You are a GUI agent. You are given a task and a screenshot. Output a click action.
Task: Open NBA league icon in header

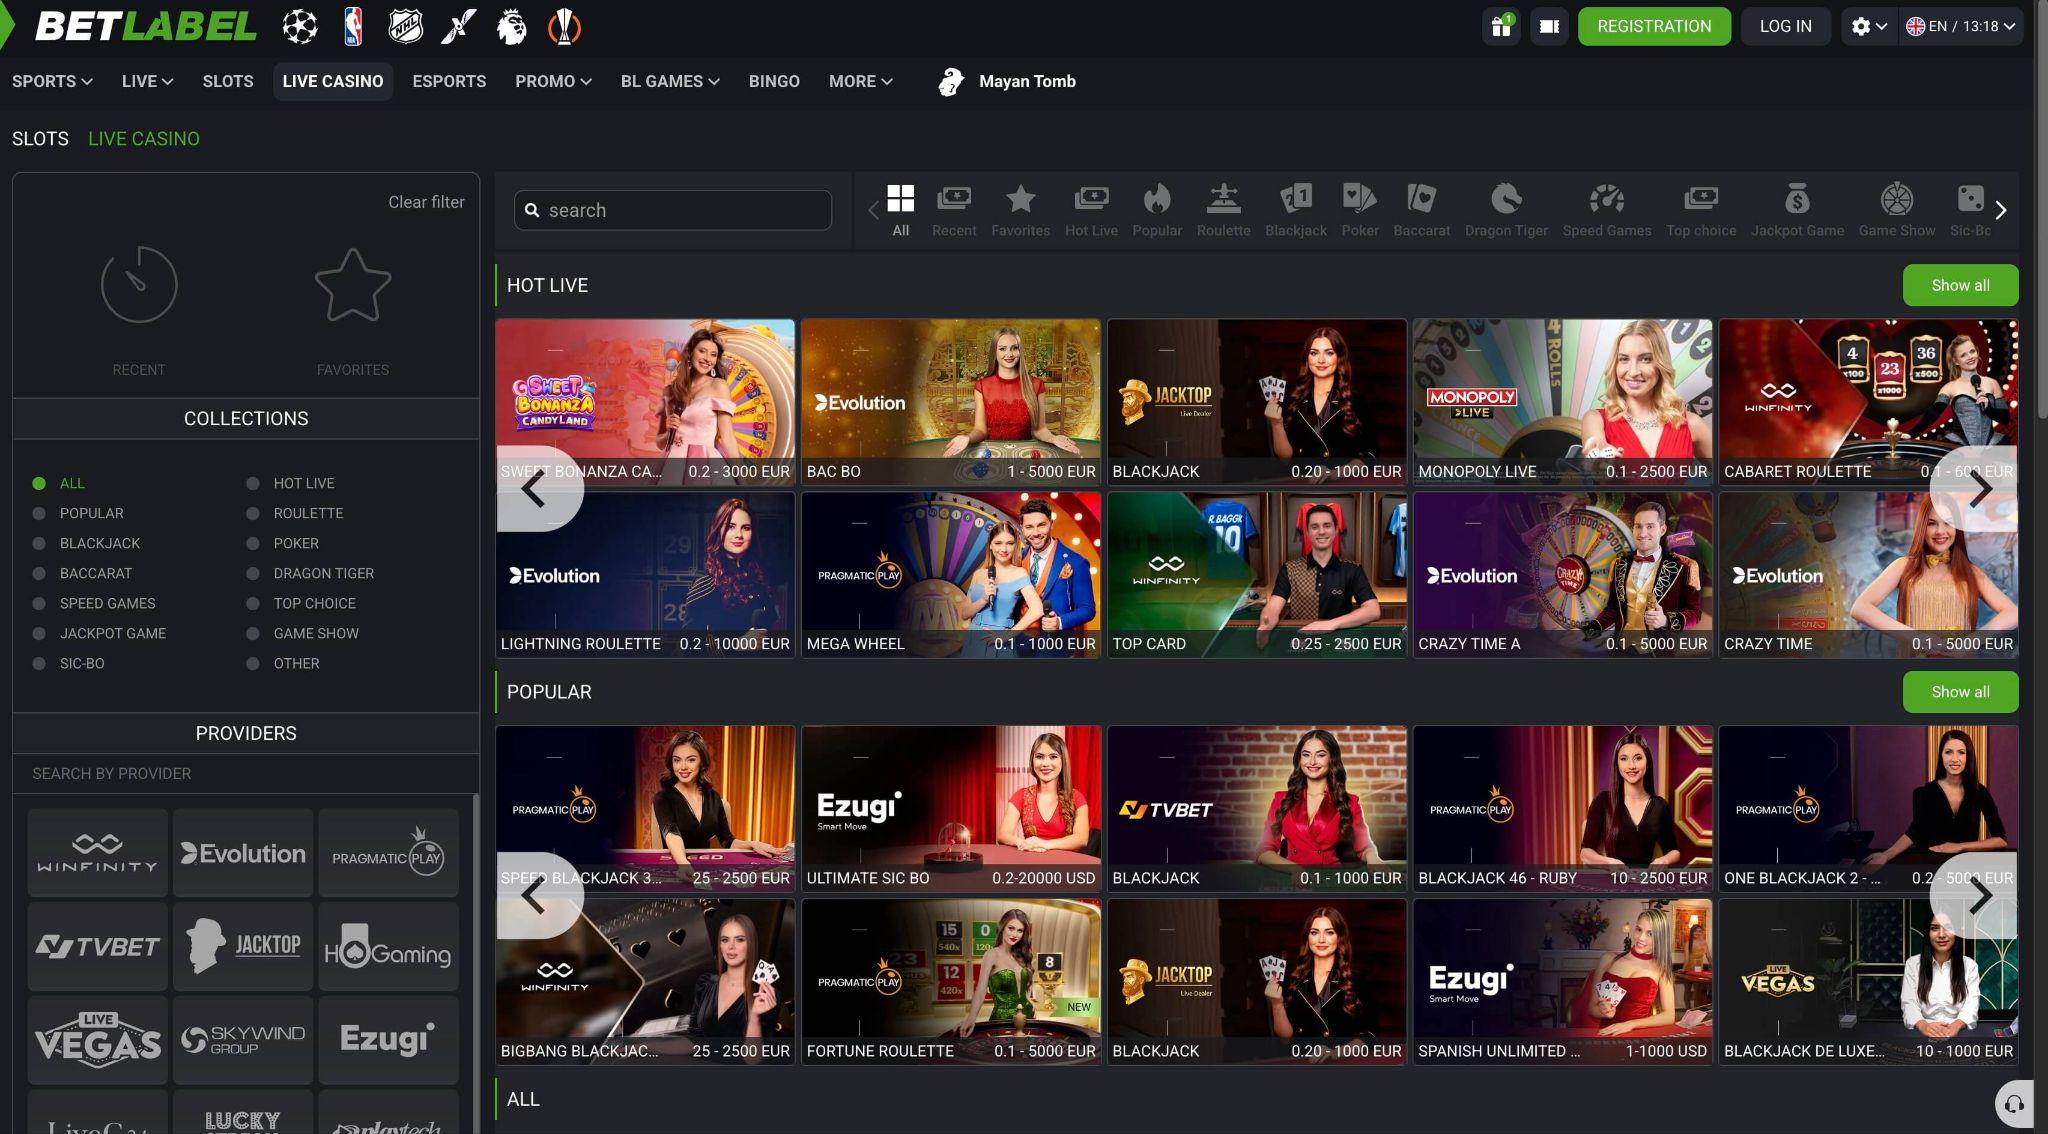353,27
